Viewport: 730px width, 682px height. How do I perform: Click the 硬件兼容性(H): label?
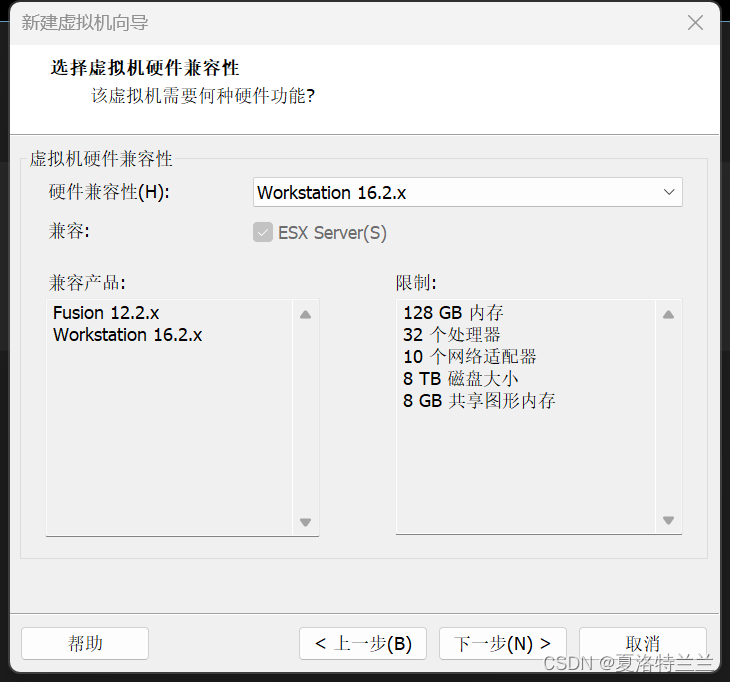109,192
